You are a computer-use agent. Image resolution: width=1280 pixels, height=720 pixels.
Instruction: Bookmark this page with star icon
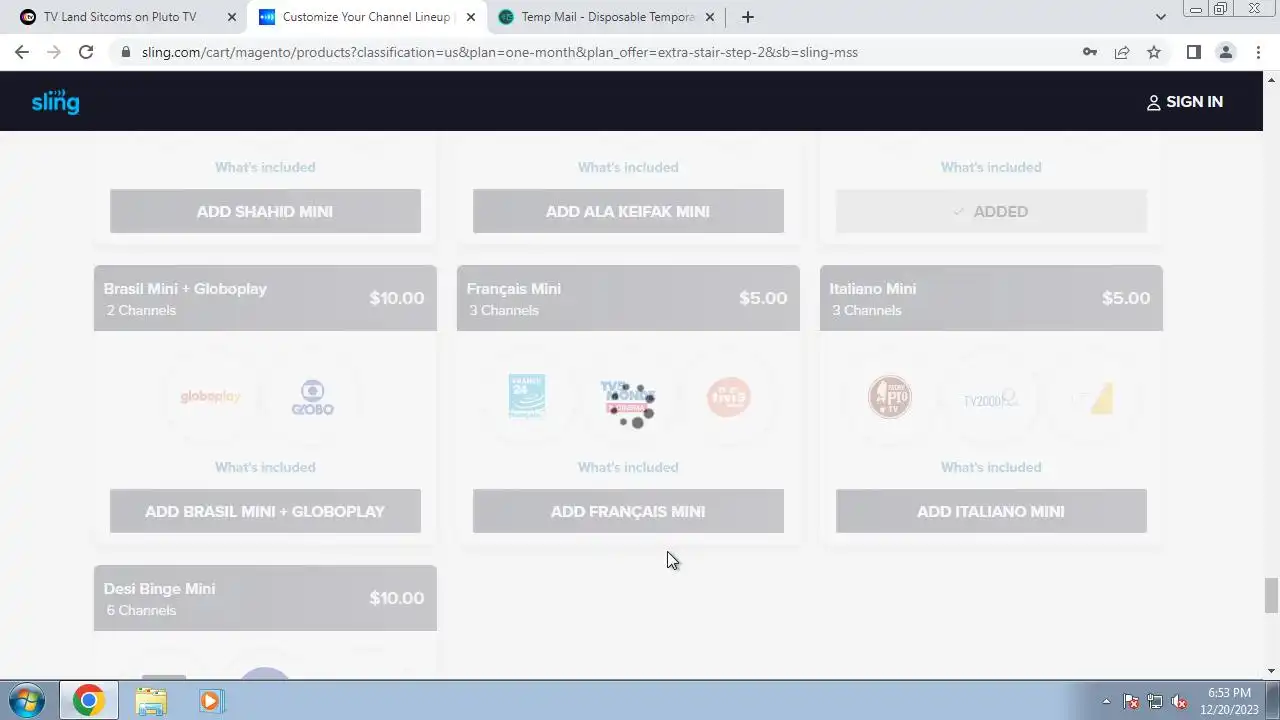pos(1154,52)
